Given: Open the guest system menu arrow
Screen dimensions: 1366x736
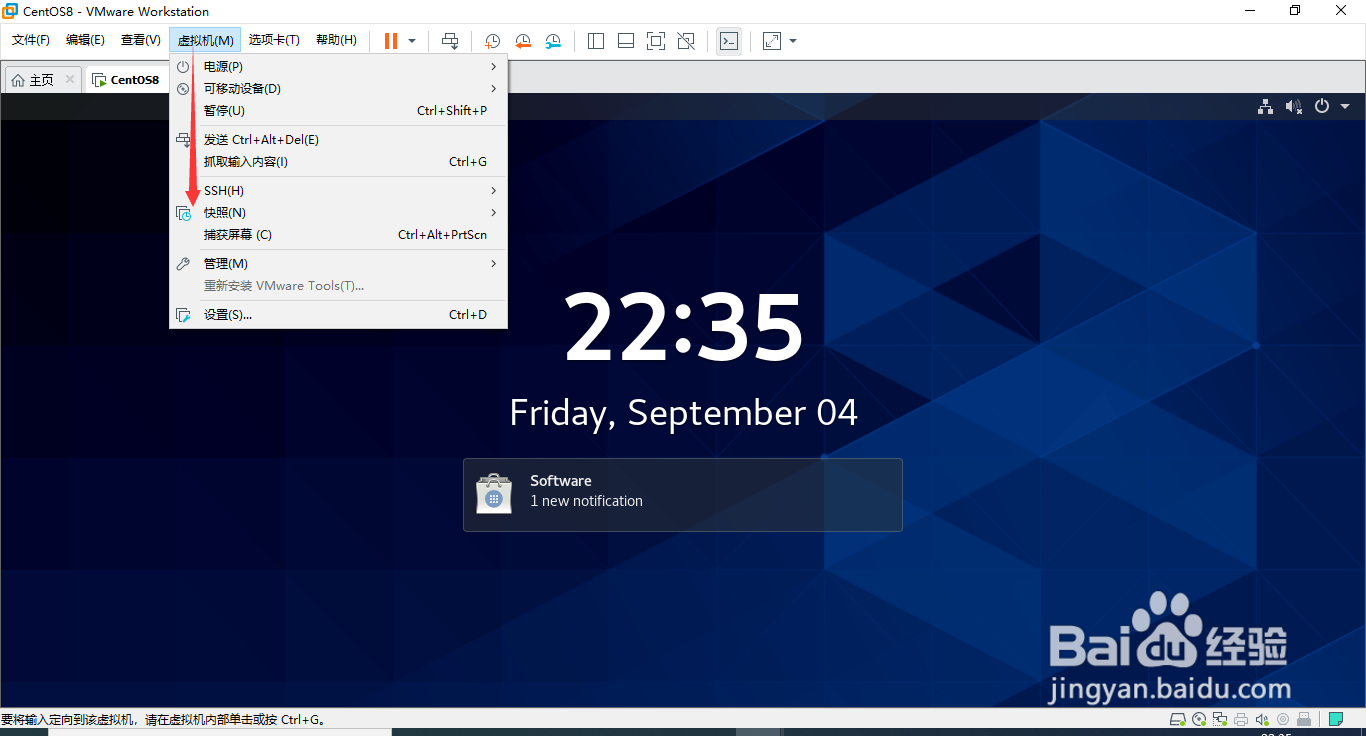Looking at the screenshot, I should (x=1345, y=106).
